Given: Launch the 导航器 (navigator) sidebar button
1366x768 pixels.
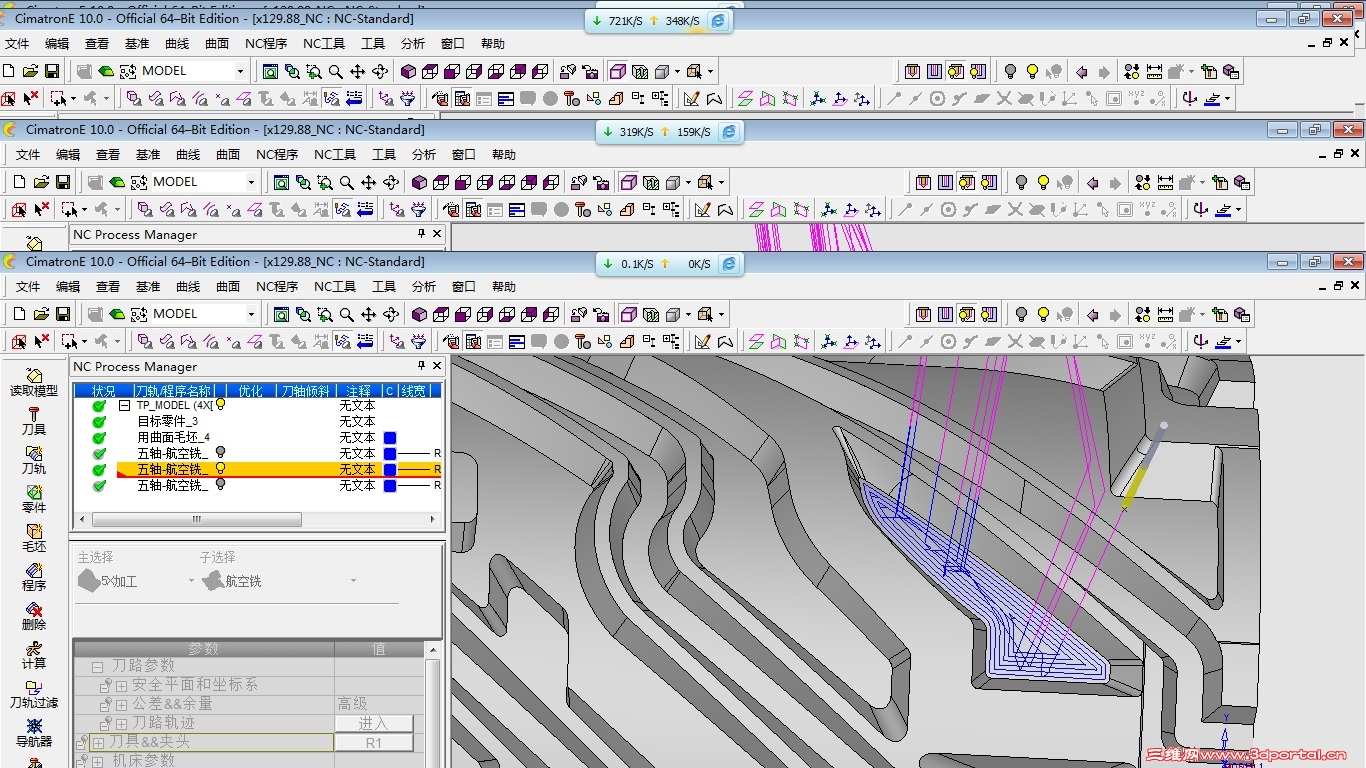Looking at the screenshot, I should (34, 733).
